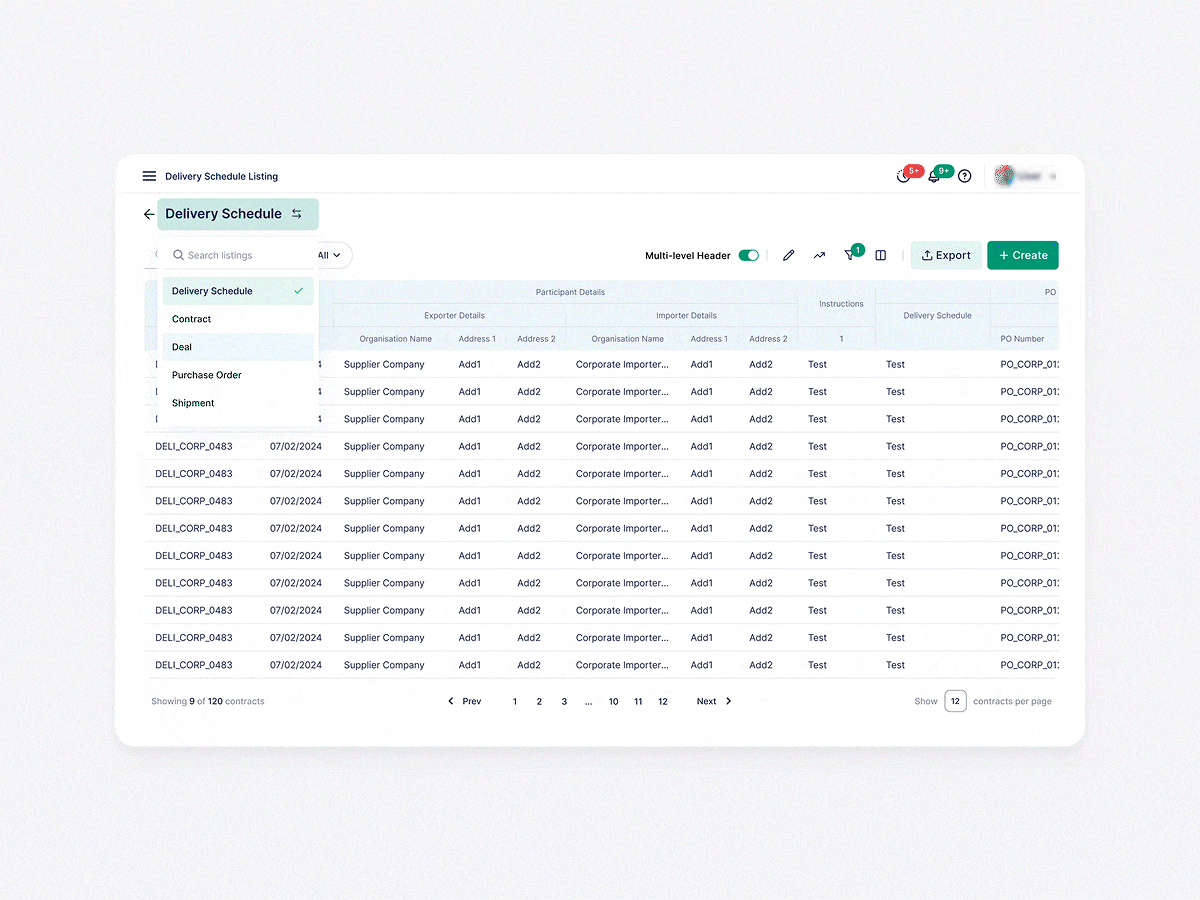Viewport: 1200px width, 900px height.
Task: Click the pagination ellipsis
Action: (588, 701)
